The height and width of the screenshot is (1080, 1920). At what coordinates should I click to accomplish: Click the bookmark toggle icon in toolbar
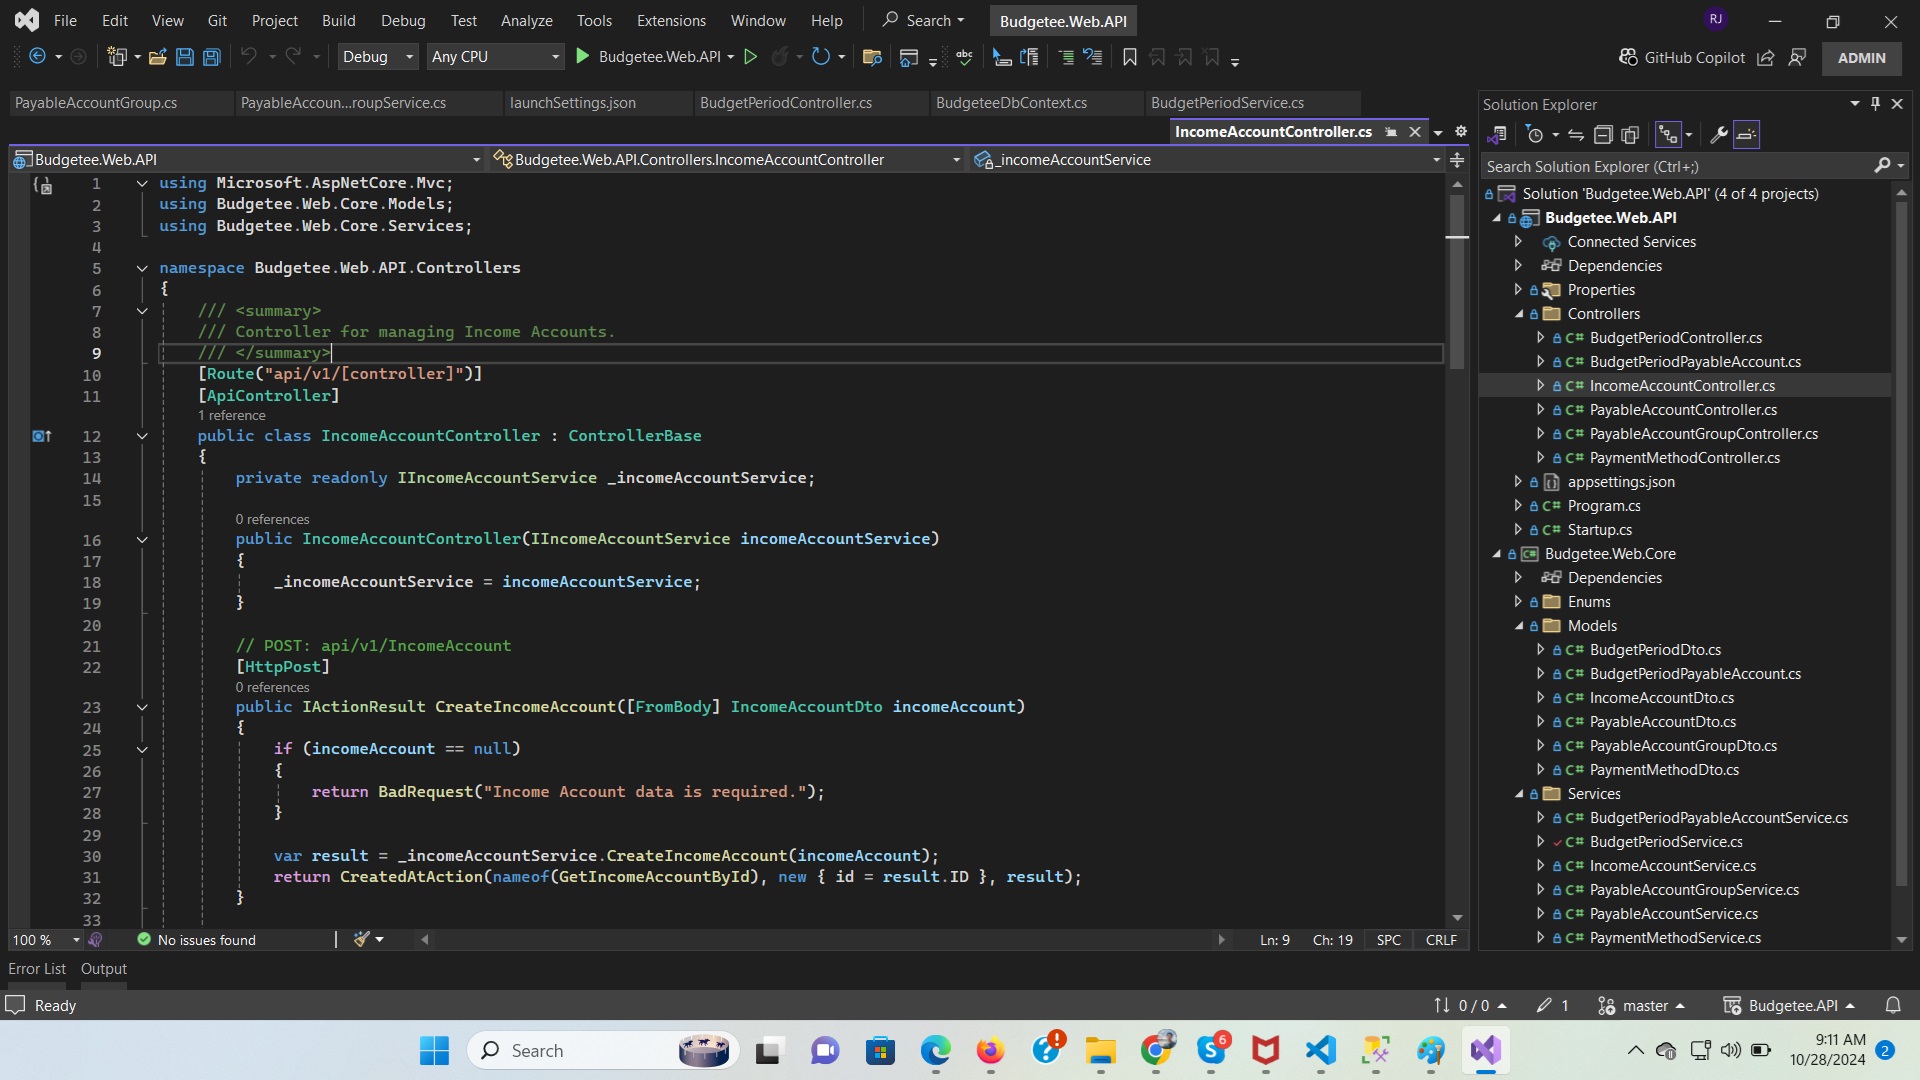click(x=1130, y=57)
